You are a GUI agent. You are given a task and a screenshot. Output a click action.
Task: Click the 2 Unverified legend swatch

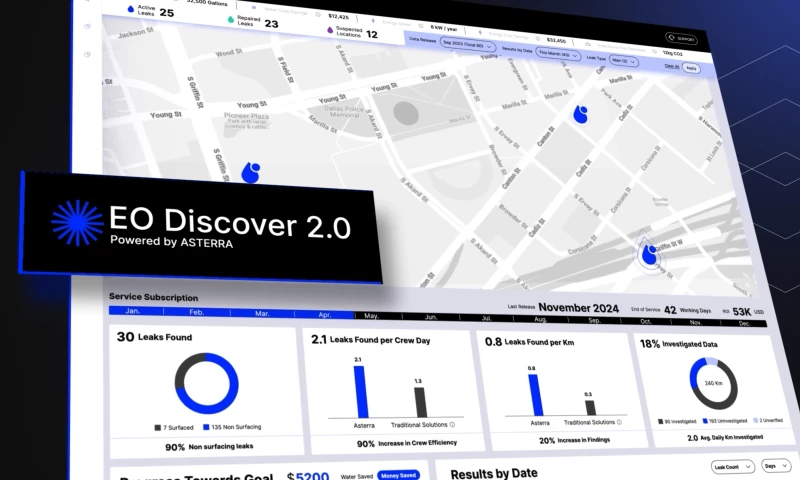point(756,420)
